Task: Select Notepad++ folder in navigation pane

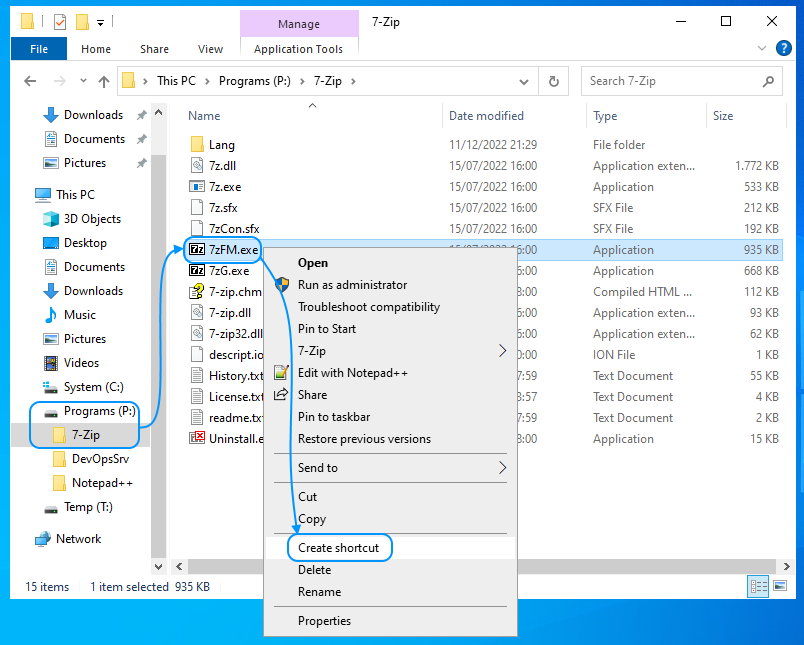Action: point(103,482)
